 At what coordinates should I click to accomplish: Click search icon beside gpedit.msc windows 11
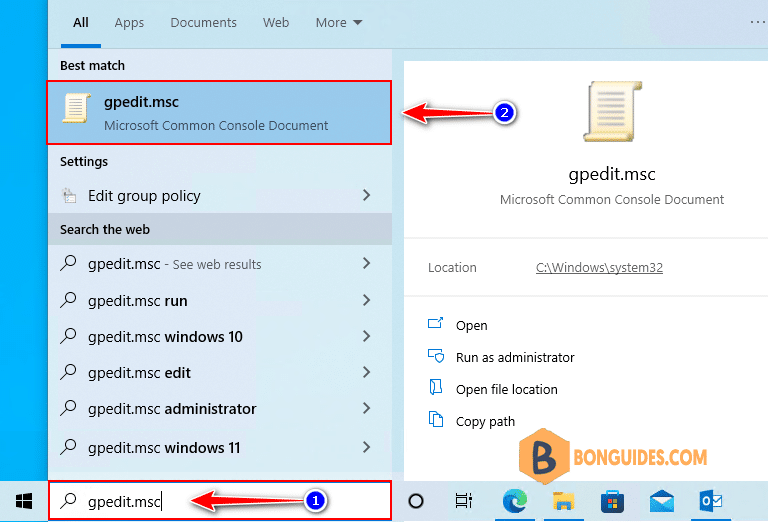(69, 447)
